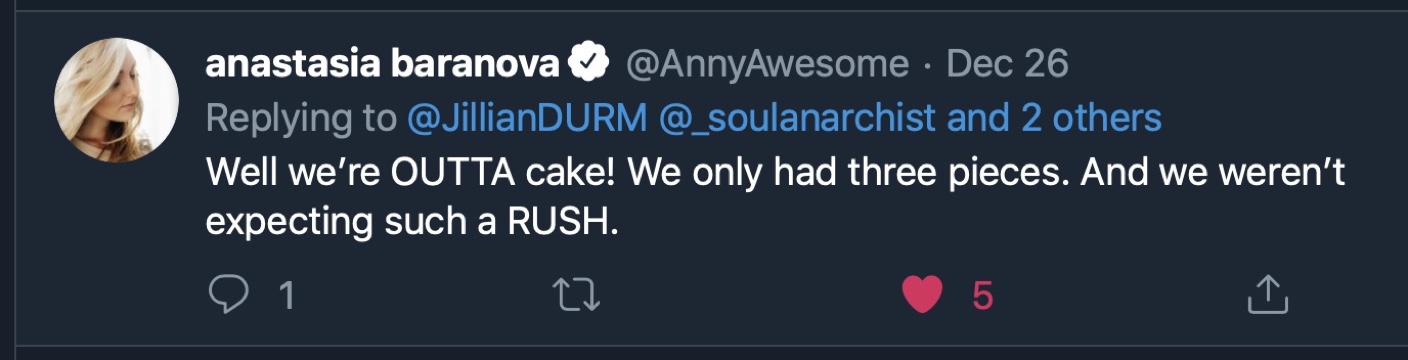Open the reply speech bubble icon

(227, 294)
